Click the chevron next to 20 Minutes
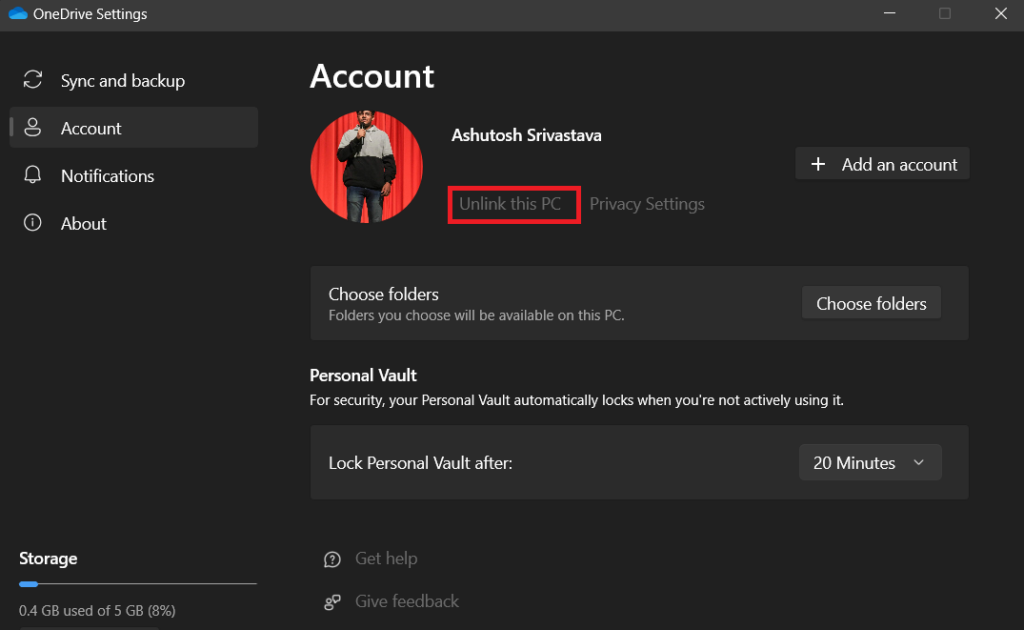 click(919, 462)
